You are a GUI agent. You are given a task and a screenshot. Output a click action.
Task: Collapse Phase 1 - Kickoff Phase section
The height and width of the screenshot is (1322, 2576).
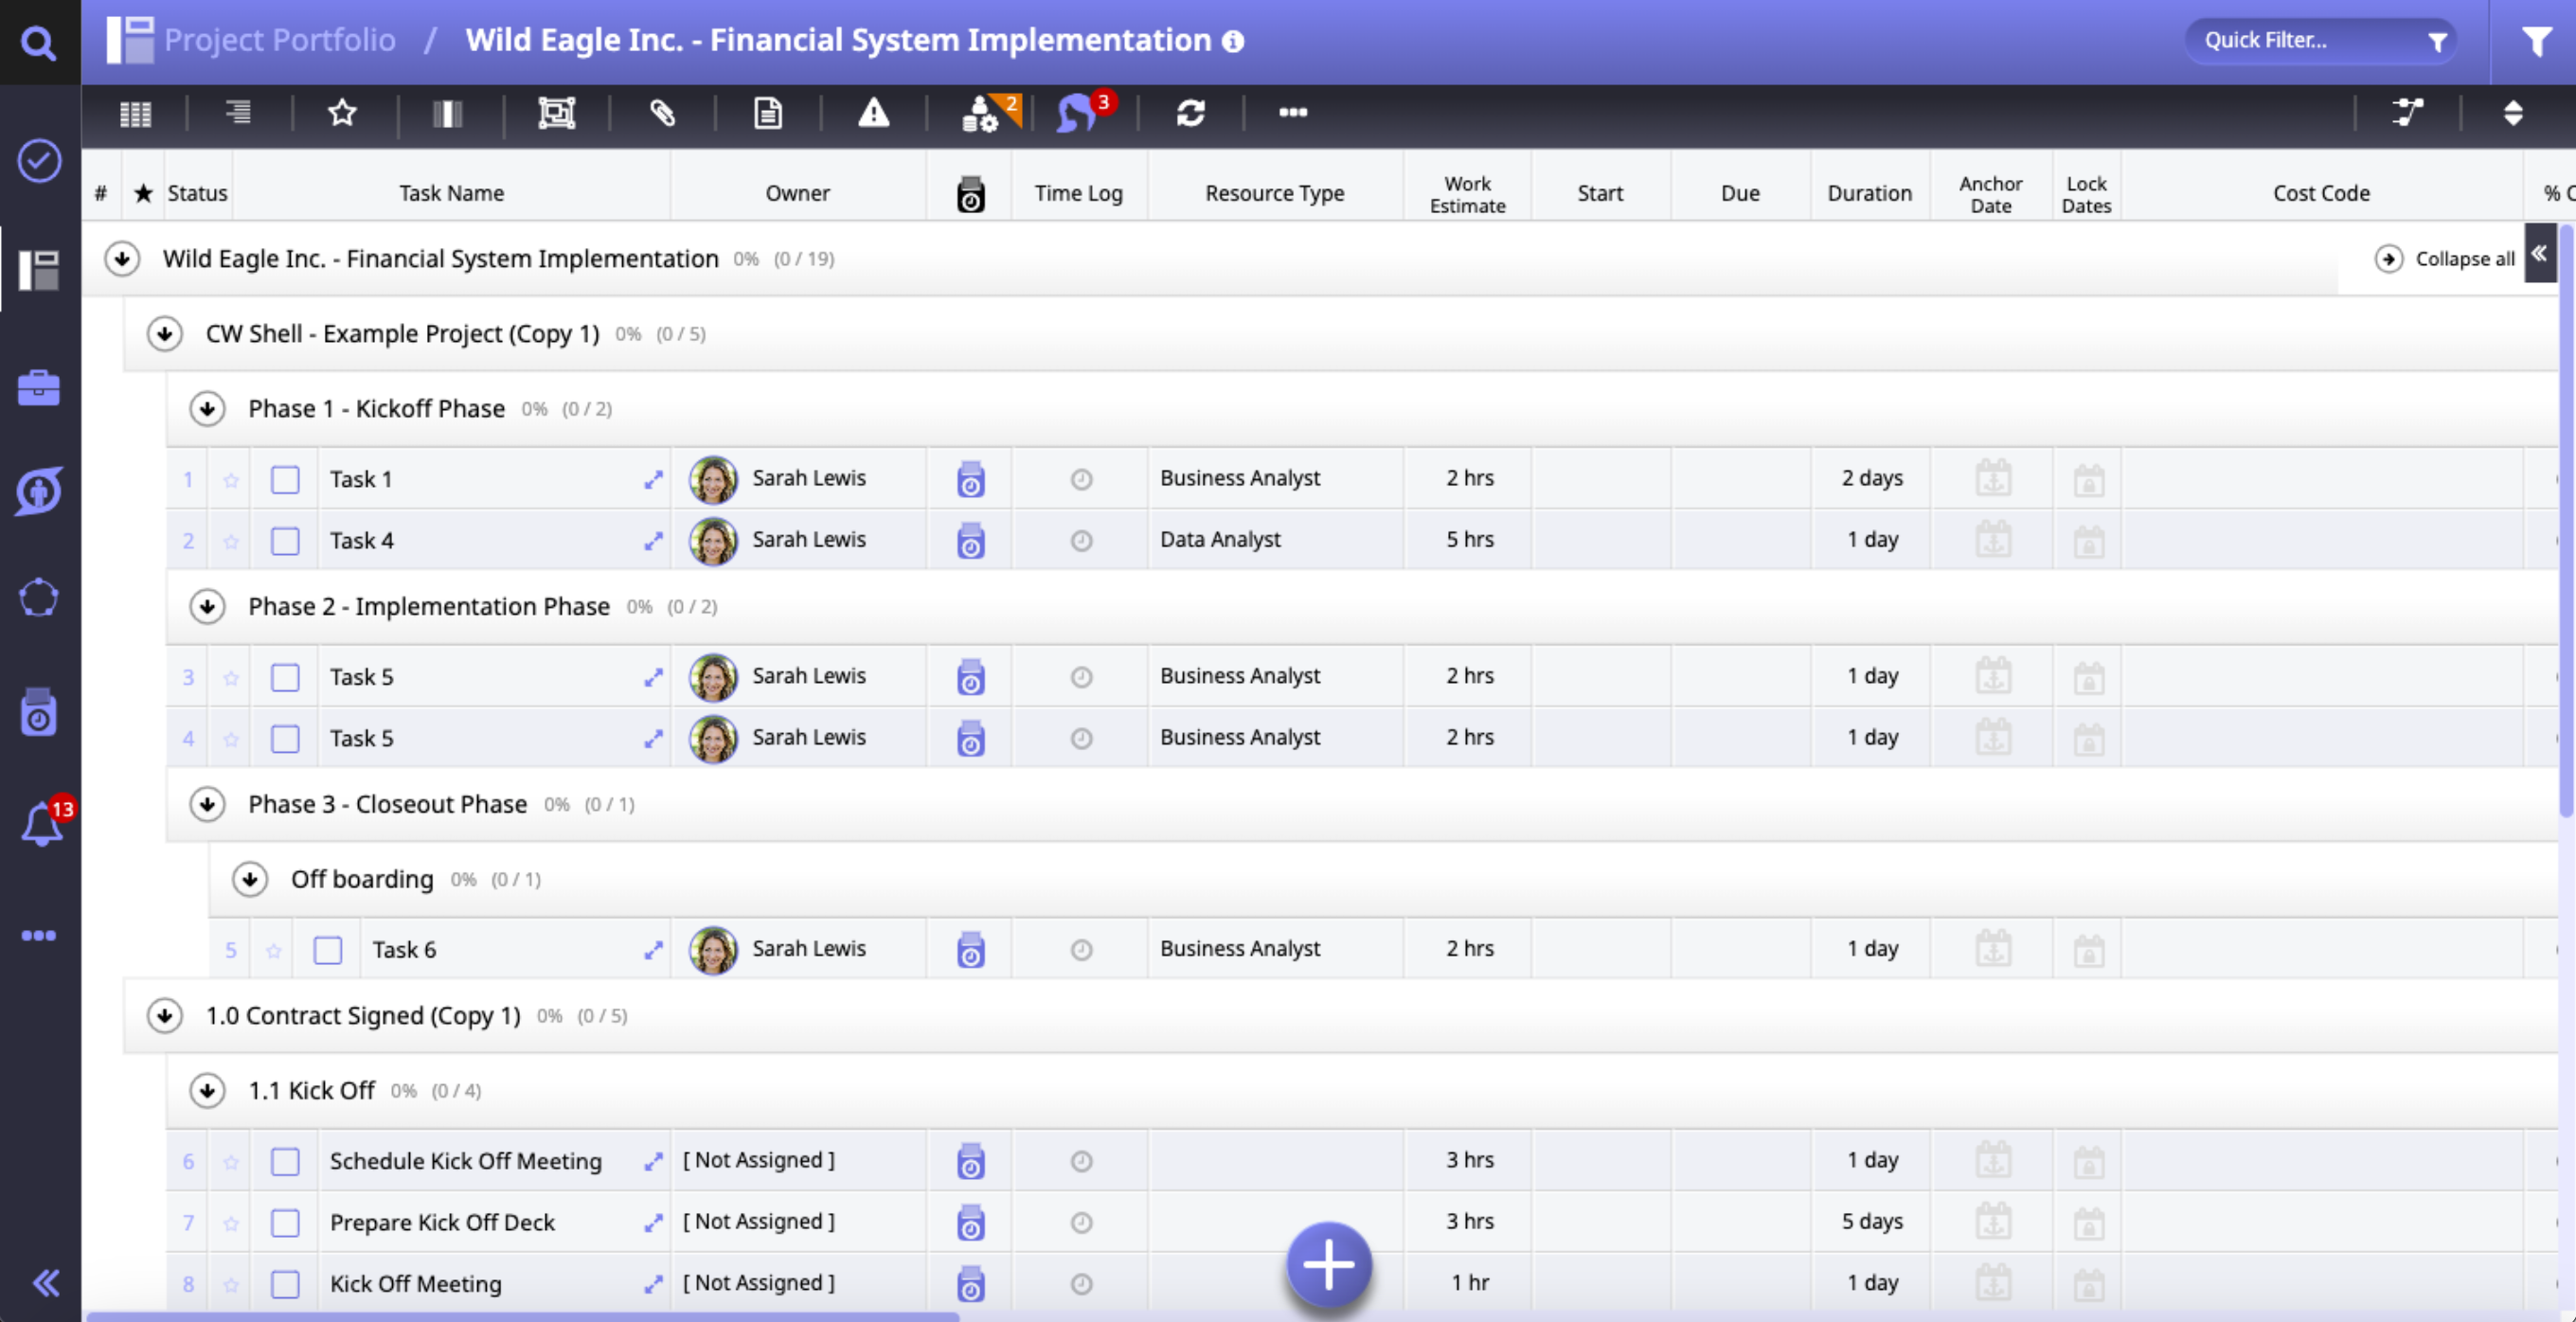pos(207,409)
